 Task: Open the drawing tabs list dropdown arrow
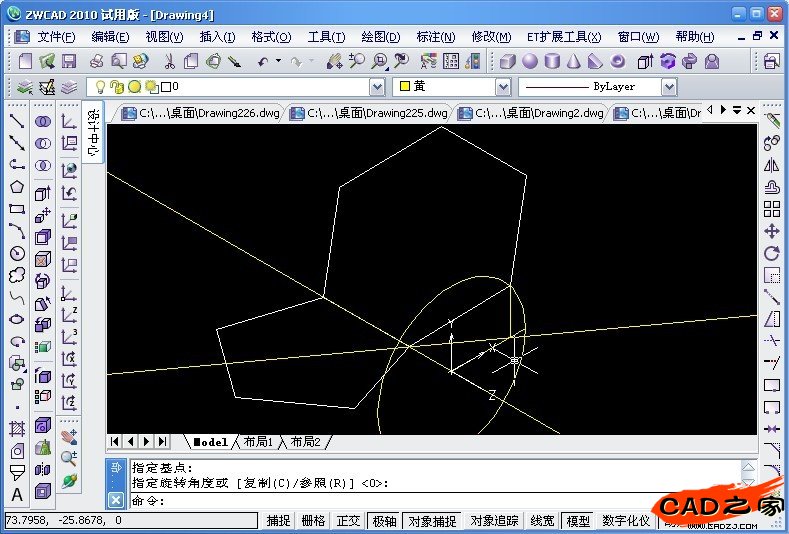click(x=737, y=110)
